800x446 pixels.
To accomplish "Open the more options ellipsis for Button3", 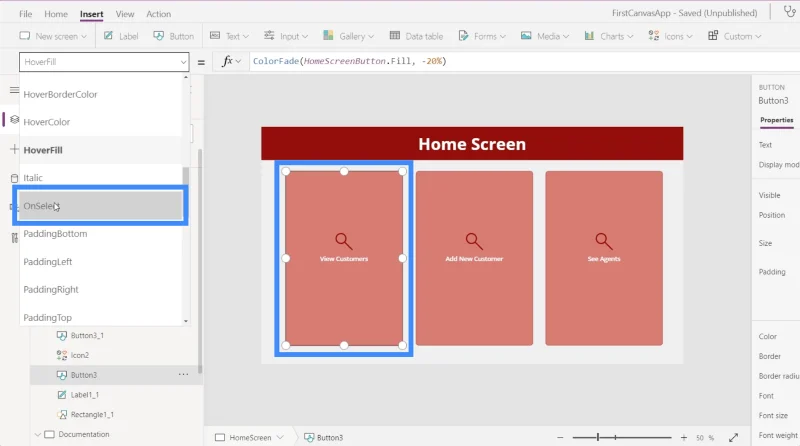I will point(183,375).
